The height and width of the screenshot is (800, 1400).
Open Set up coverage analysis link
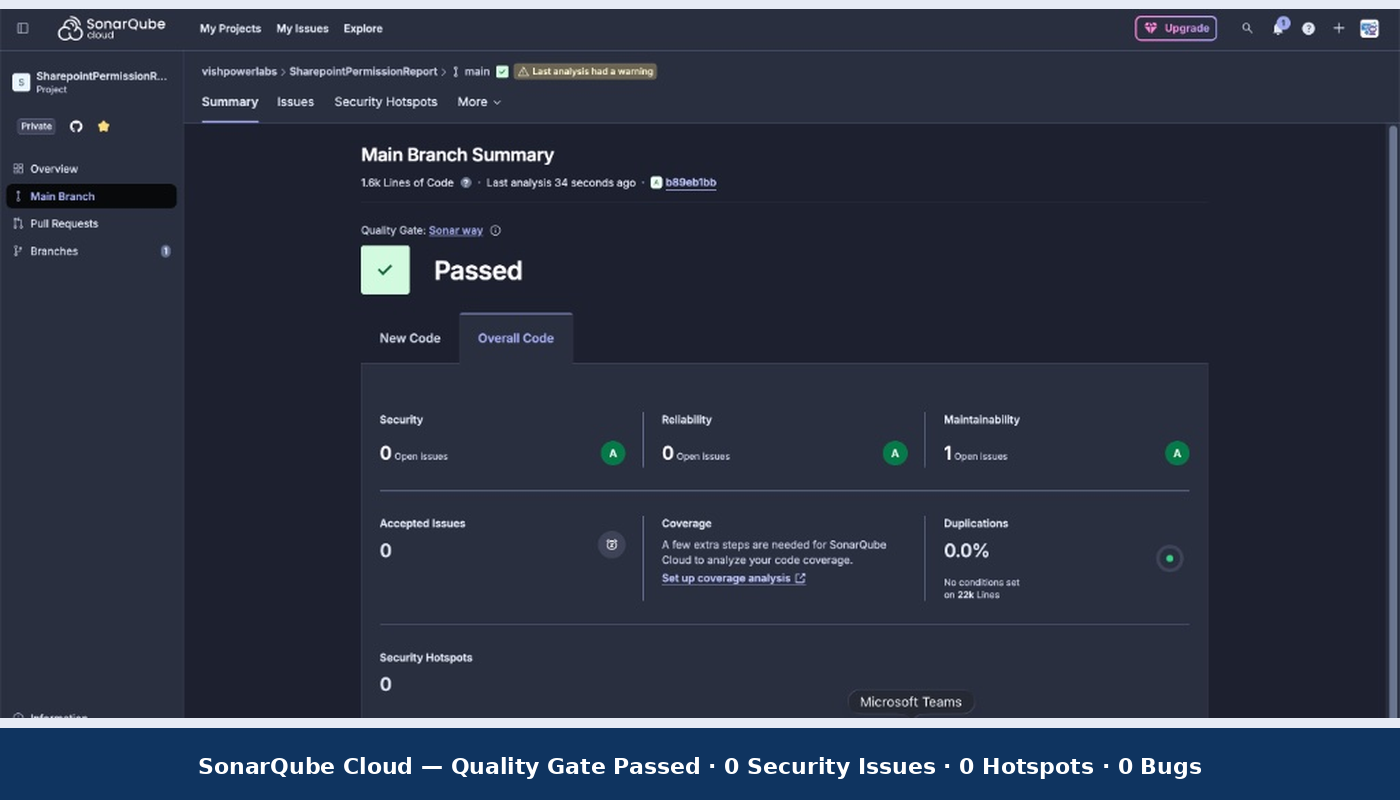(733, 578)
